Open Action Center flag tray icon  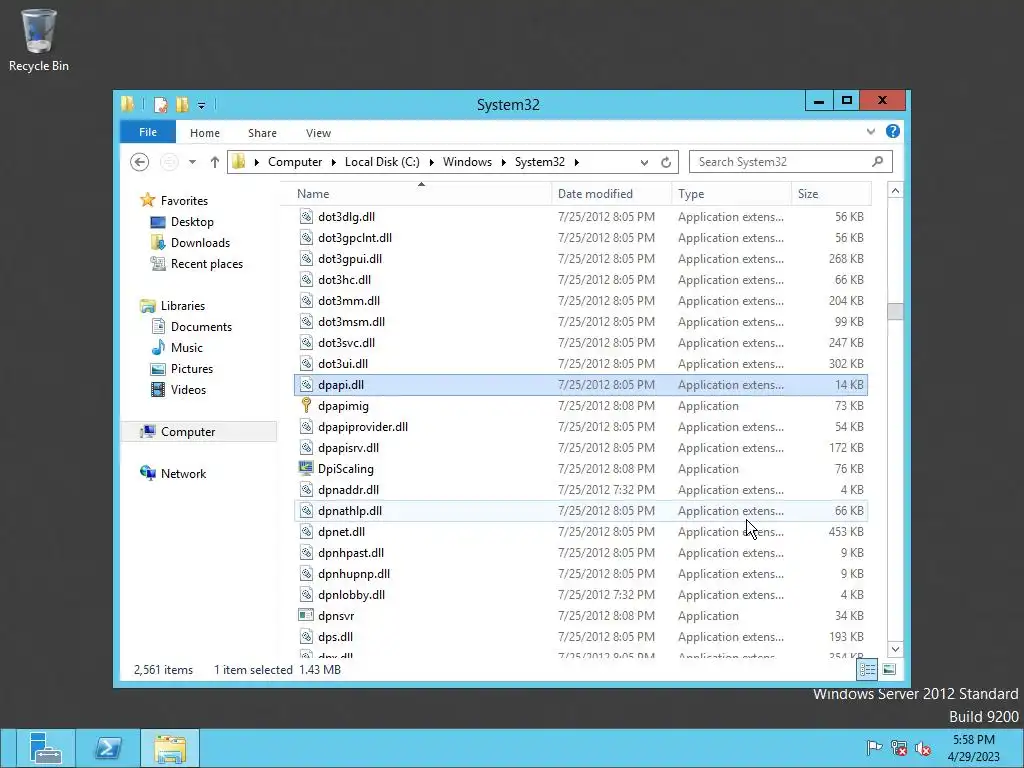click(x=874, y=748)
